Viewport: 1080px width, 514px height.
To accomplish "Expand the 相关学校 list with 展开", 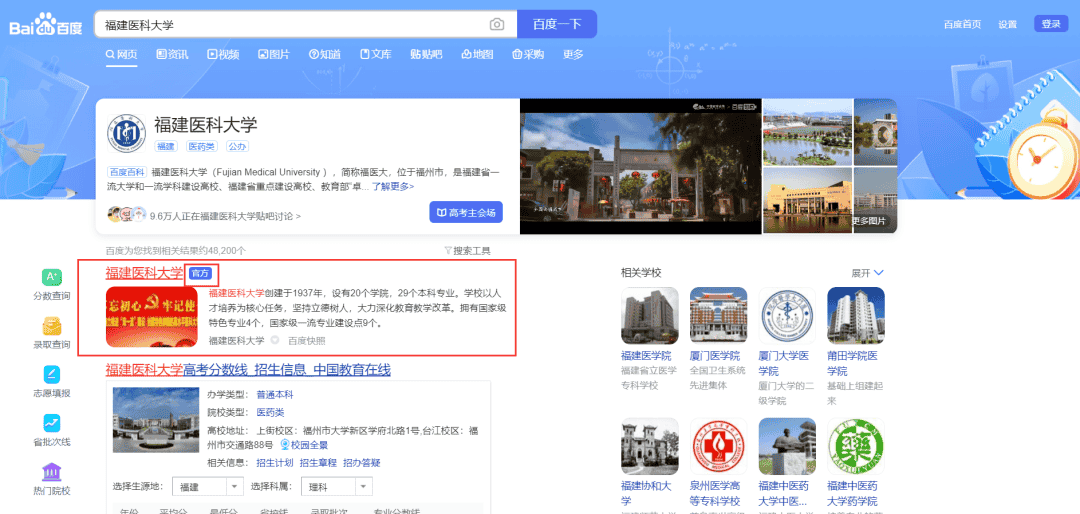I will (867, 273).
